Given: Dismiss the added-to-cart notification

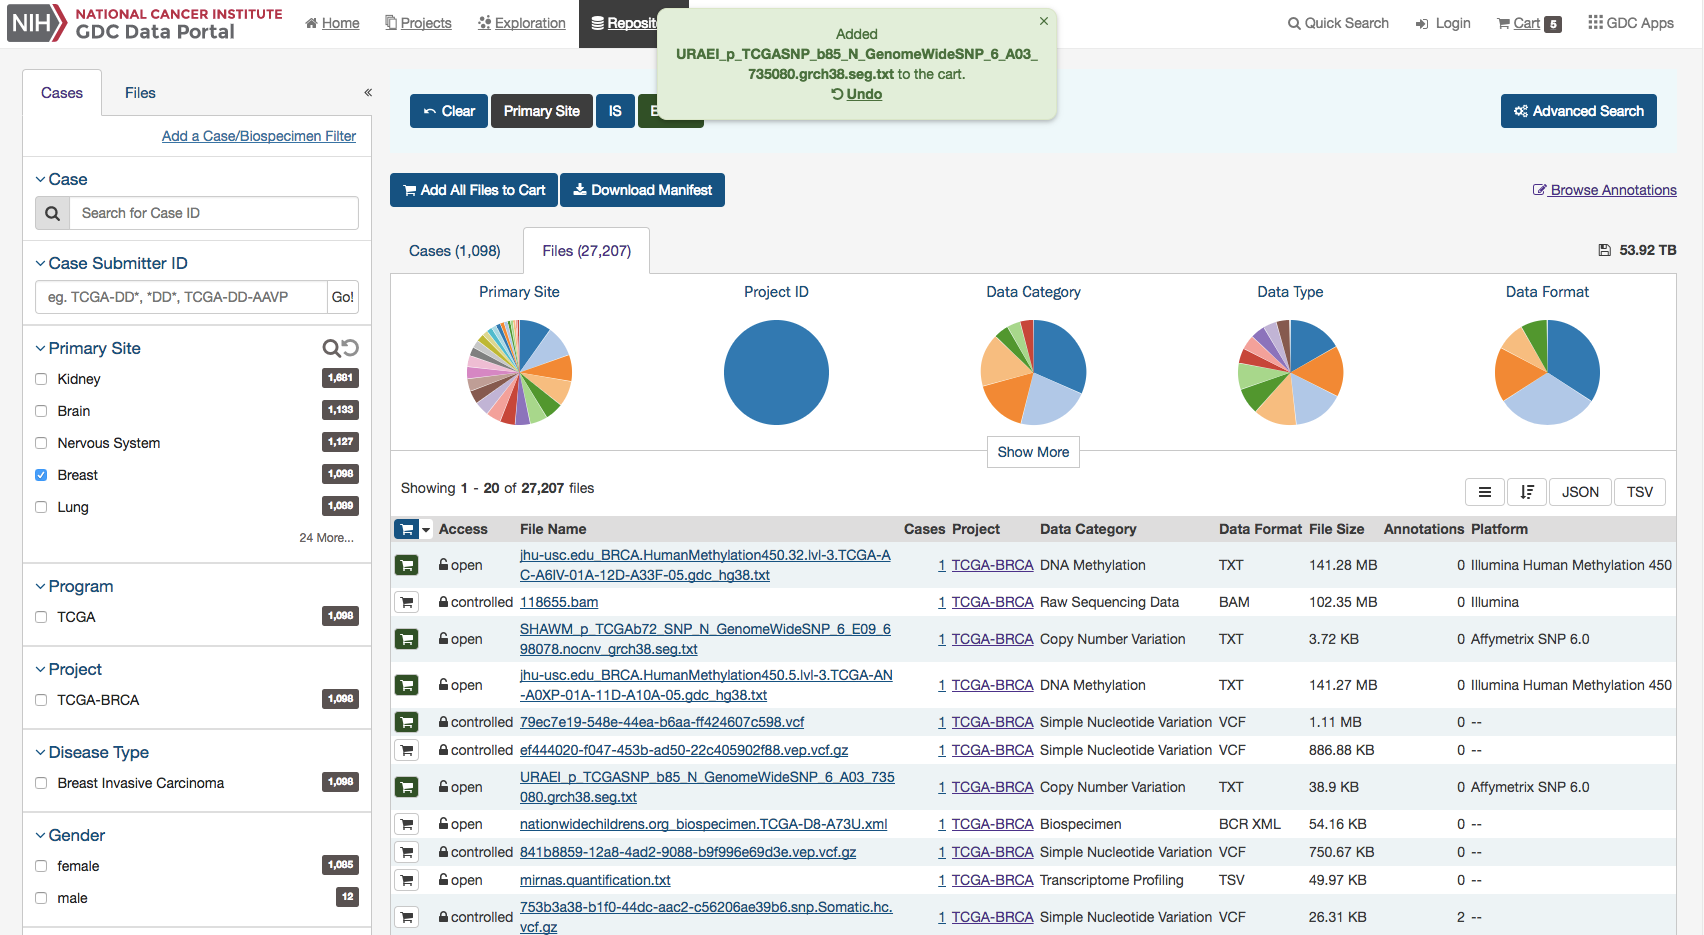Looking at the screenshot, I should click(x=1043, y=21).
